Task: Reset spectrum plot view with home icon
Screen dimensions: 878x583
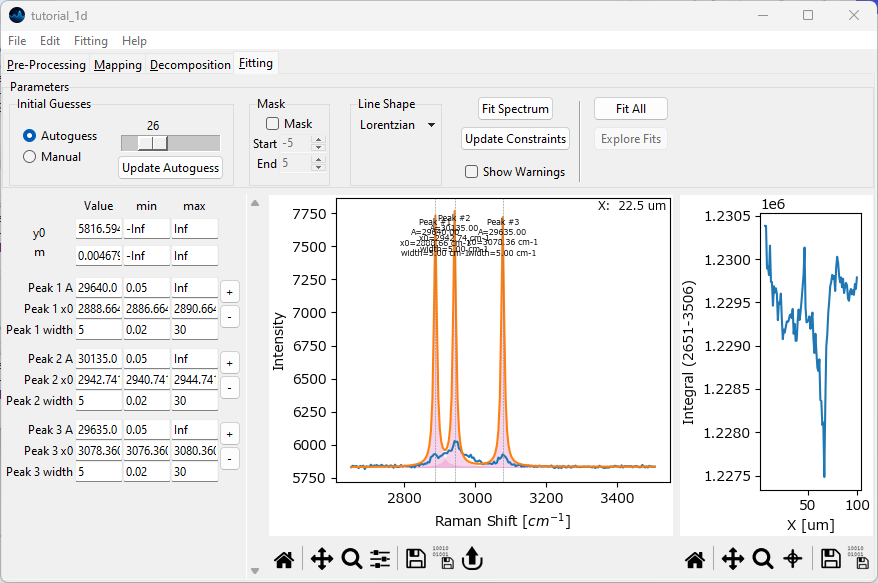Action: [284, 559]
